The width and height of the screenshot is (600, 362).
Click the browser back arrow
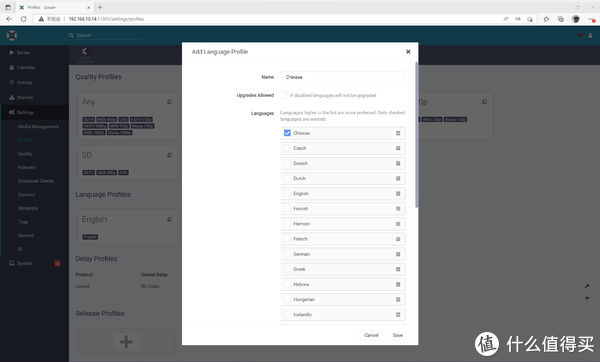(x=9, y=19)
